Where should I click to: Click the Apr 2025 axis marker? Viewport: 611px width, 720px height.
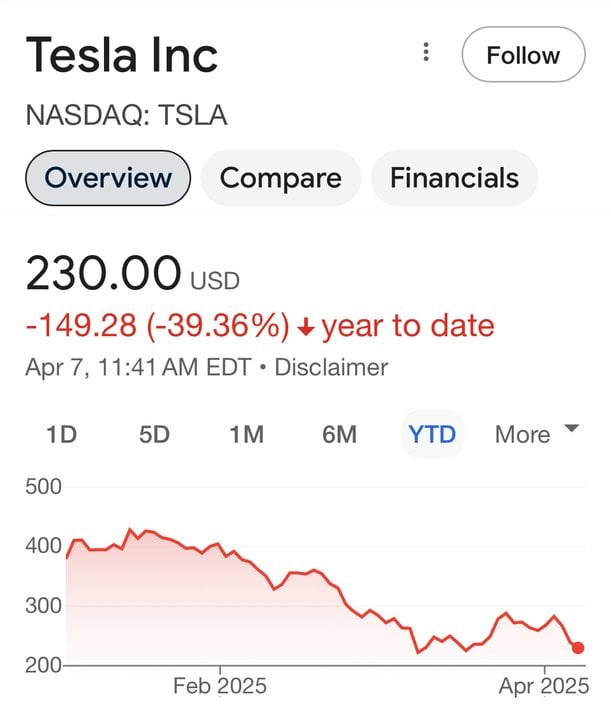[x=544, y=686]
